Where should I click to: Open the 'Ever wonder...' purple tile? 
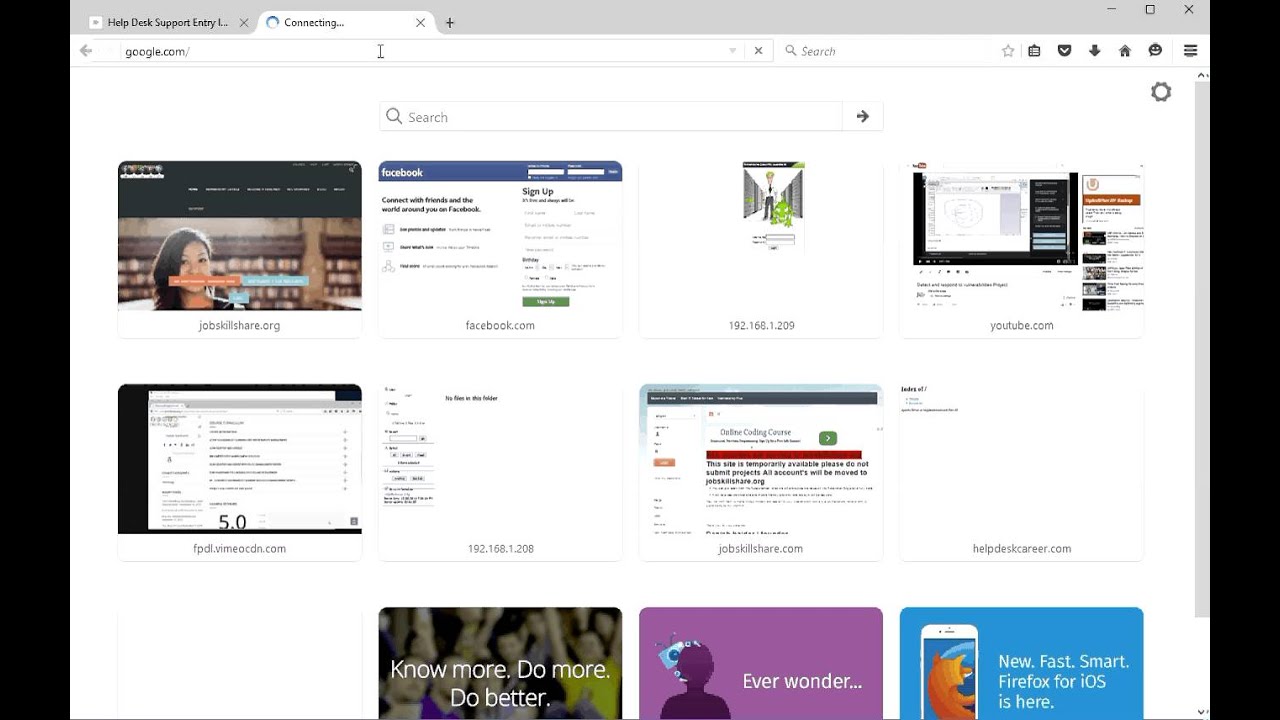761,663
